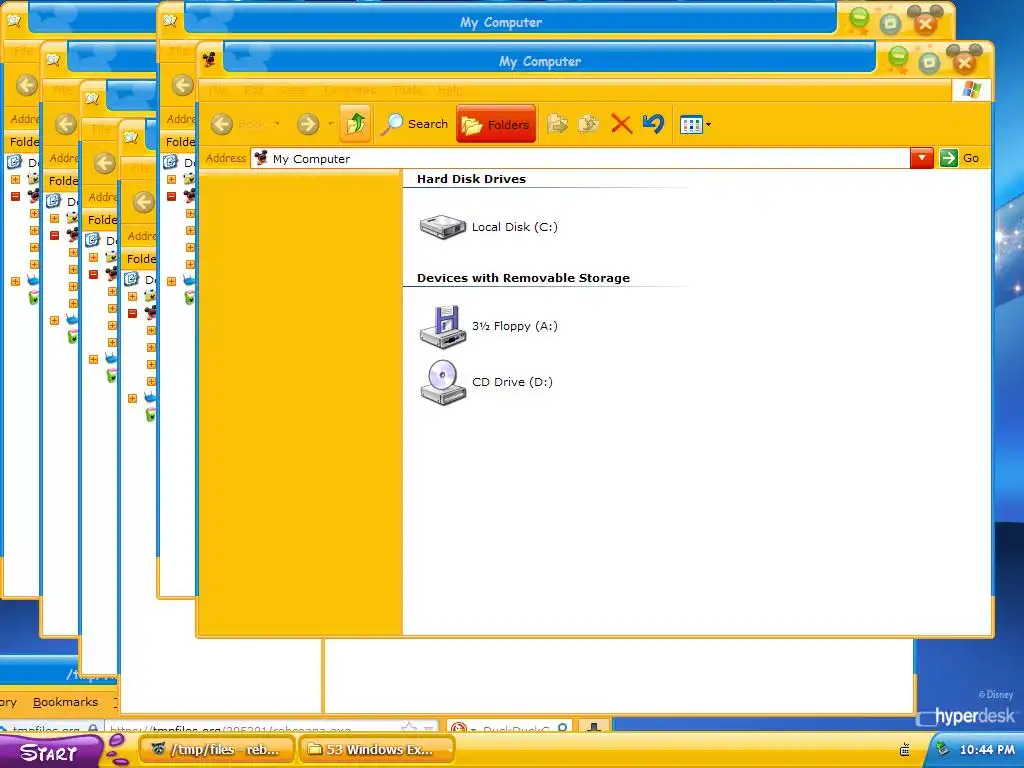Open the Edit menu in front window

pos(253,90)
